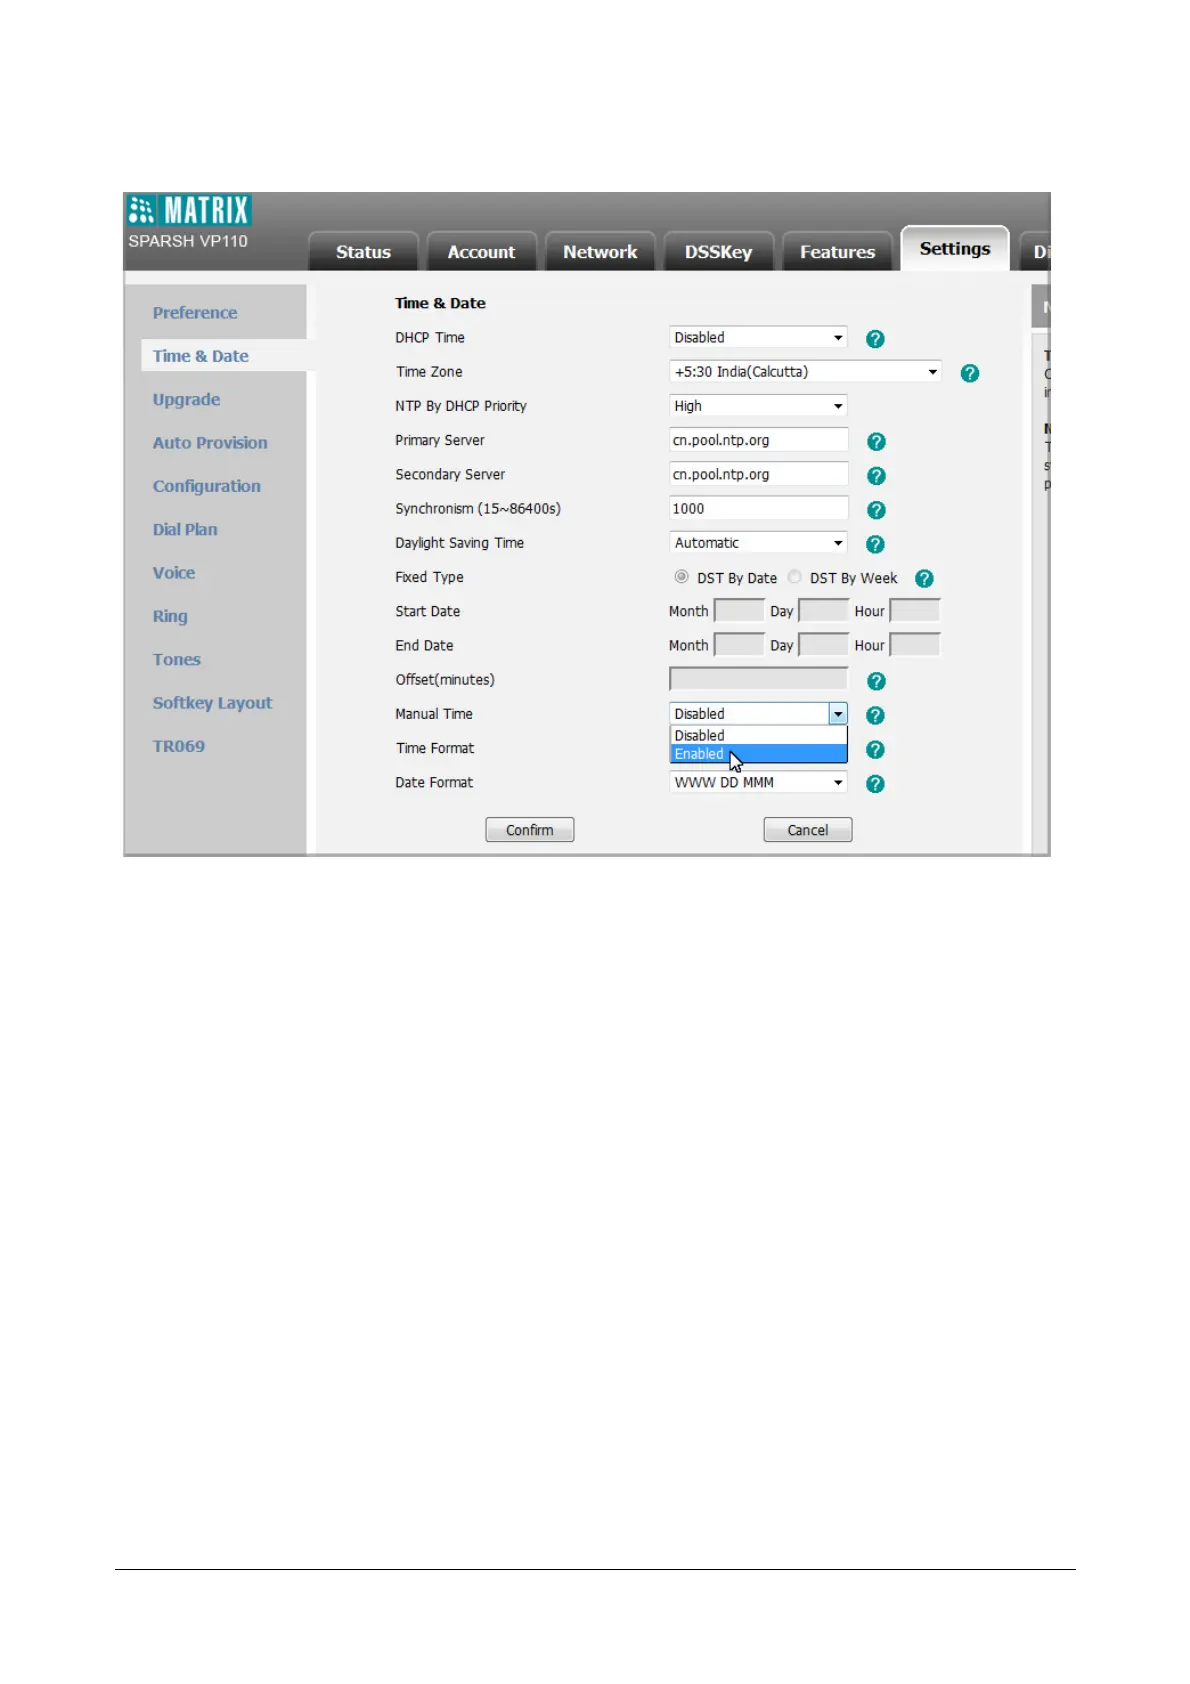Select the DST By Date radio button

[x=681, y=577]
